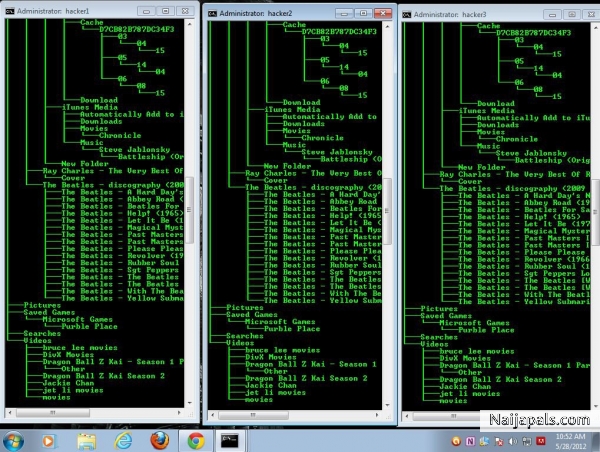Screen dimensions: 600x452
Task: Open Windows Explorer folder icon in taskbar
Action: click(86, 441)
